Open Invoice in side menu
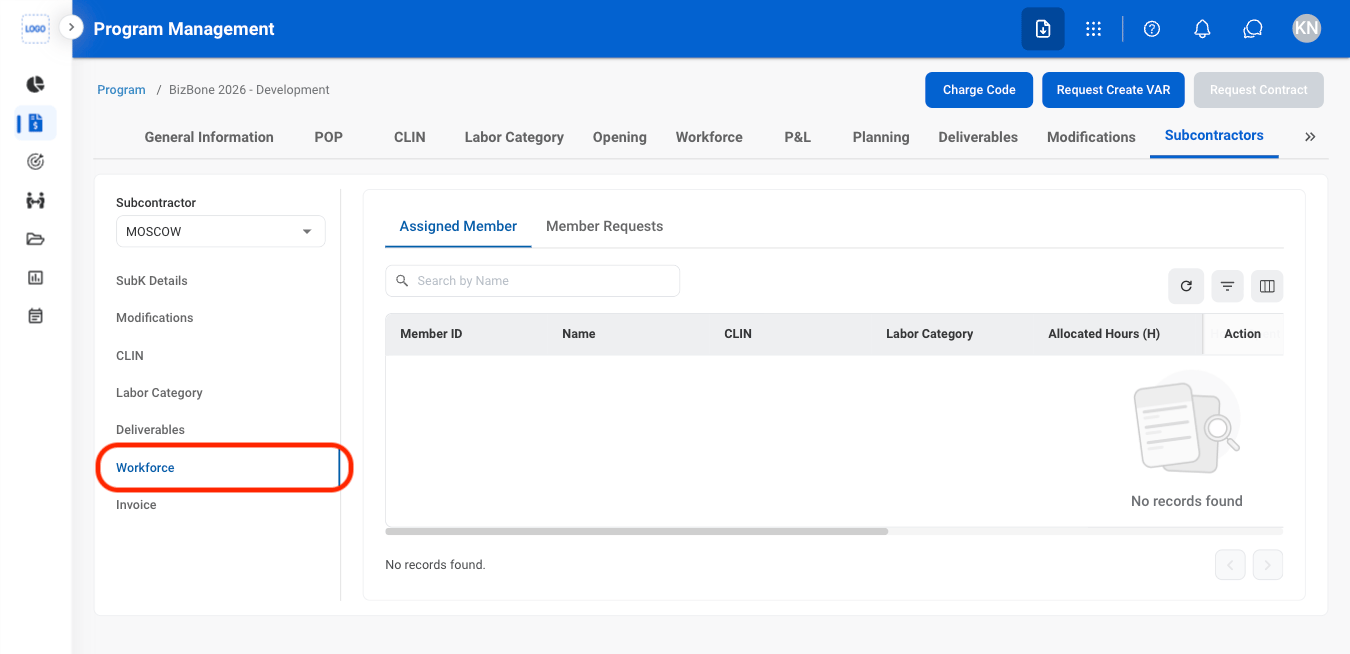This screenshot has height=654, width=1350. (136, 505)
